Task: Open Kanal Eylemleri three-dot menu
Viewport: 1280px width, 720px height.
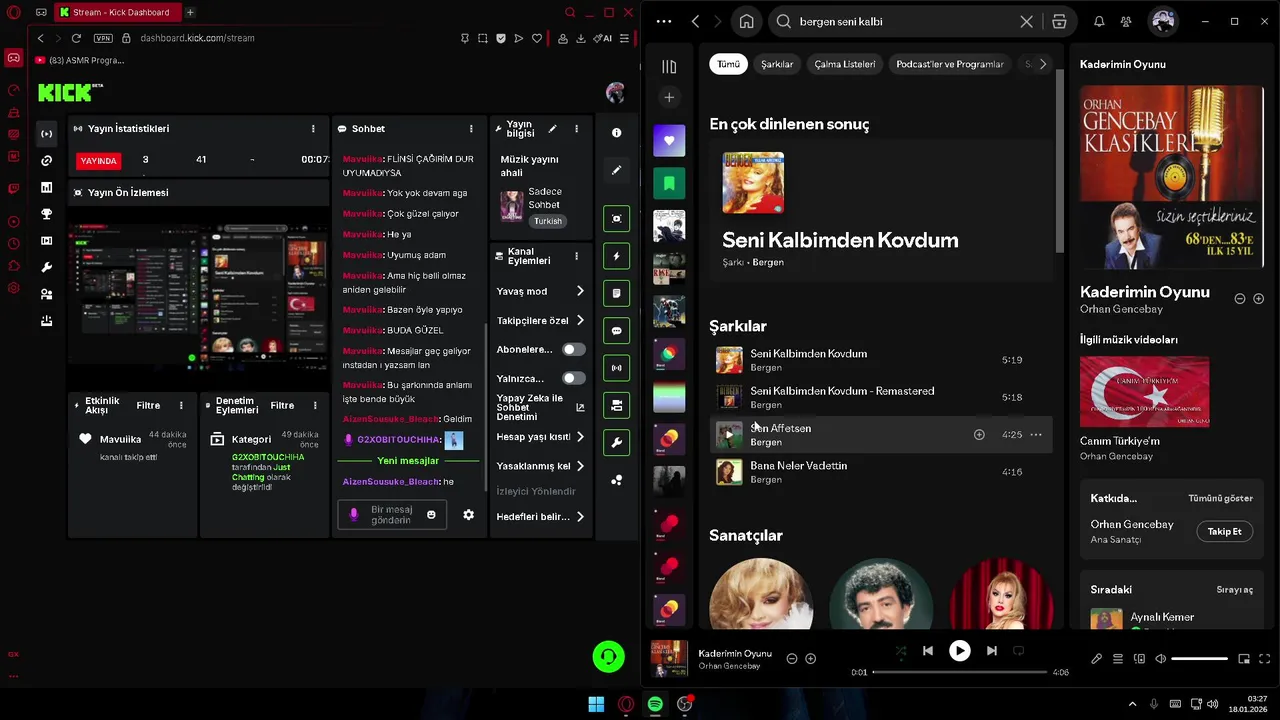Action: 576,256
